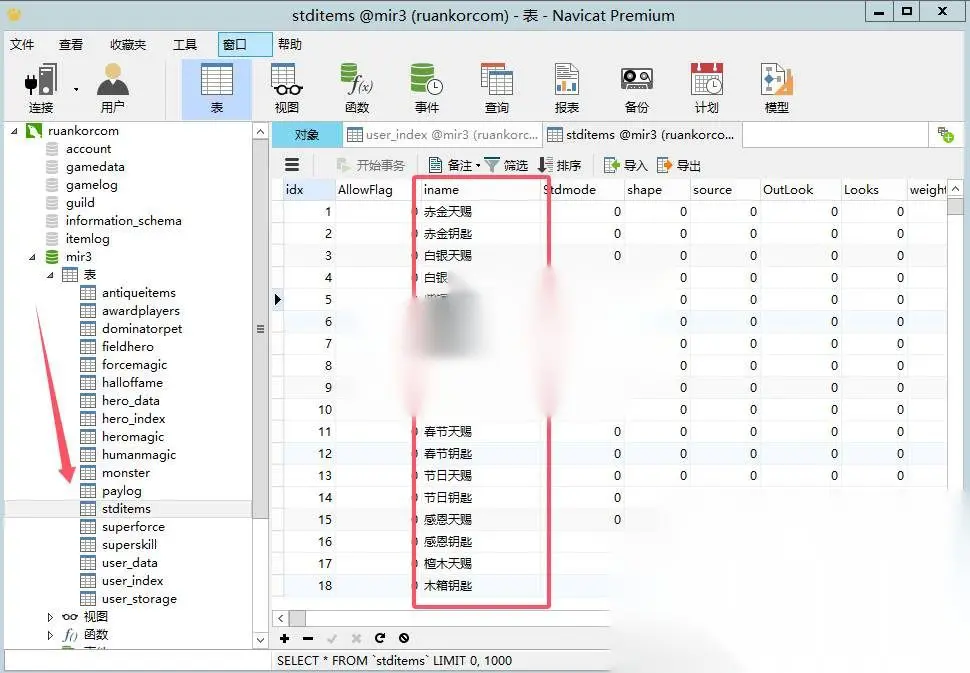Open the 模型 (Model) toolbar icon
Screen dimensions: 970x673
[776, 88]
